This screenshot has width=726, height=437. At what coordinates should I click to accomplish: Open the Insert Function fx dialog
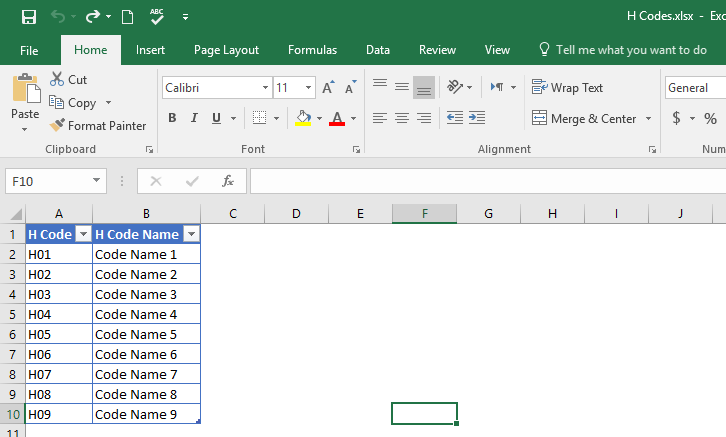tap(227, 181)
